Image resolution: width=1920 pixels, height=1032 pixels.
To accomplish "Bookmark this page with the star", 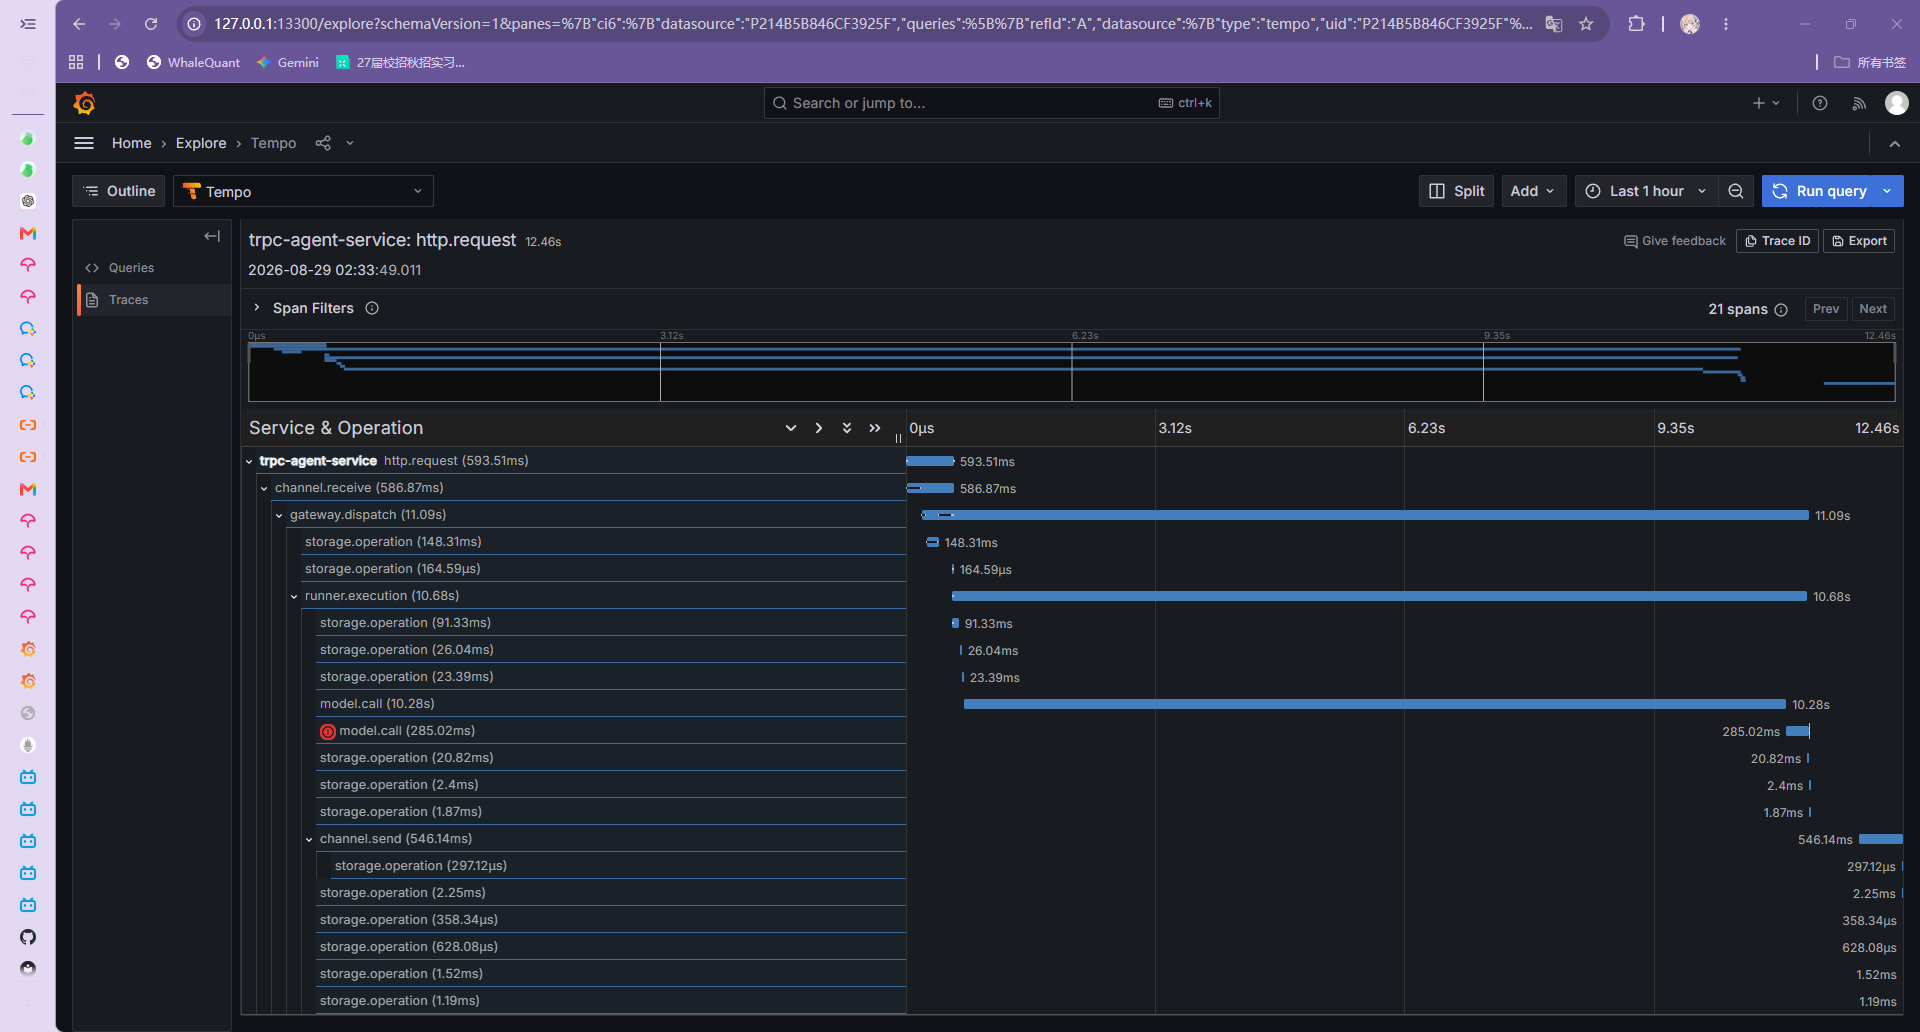I will (1586, 24).
